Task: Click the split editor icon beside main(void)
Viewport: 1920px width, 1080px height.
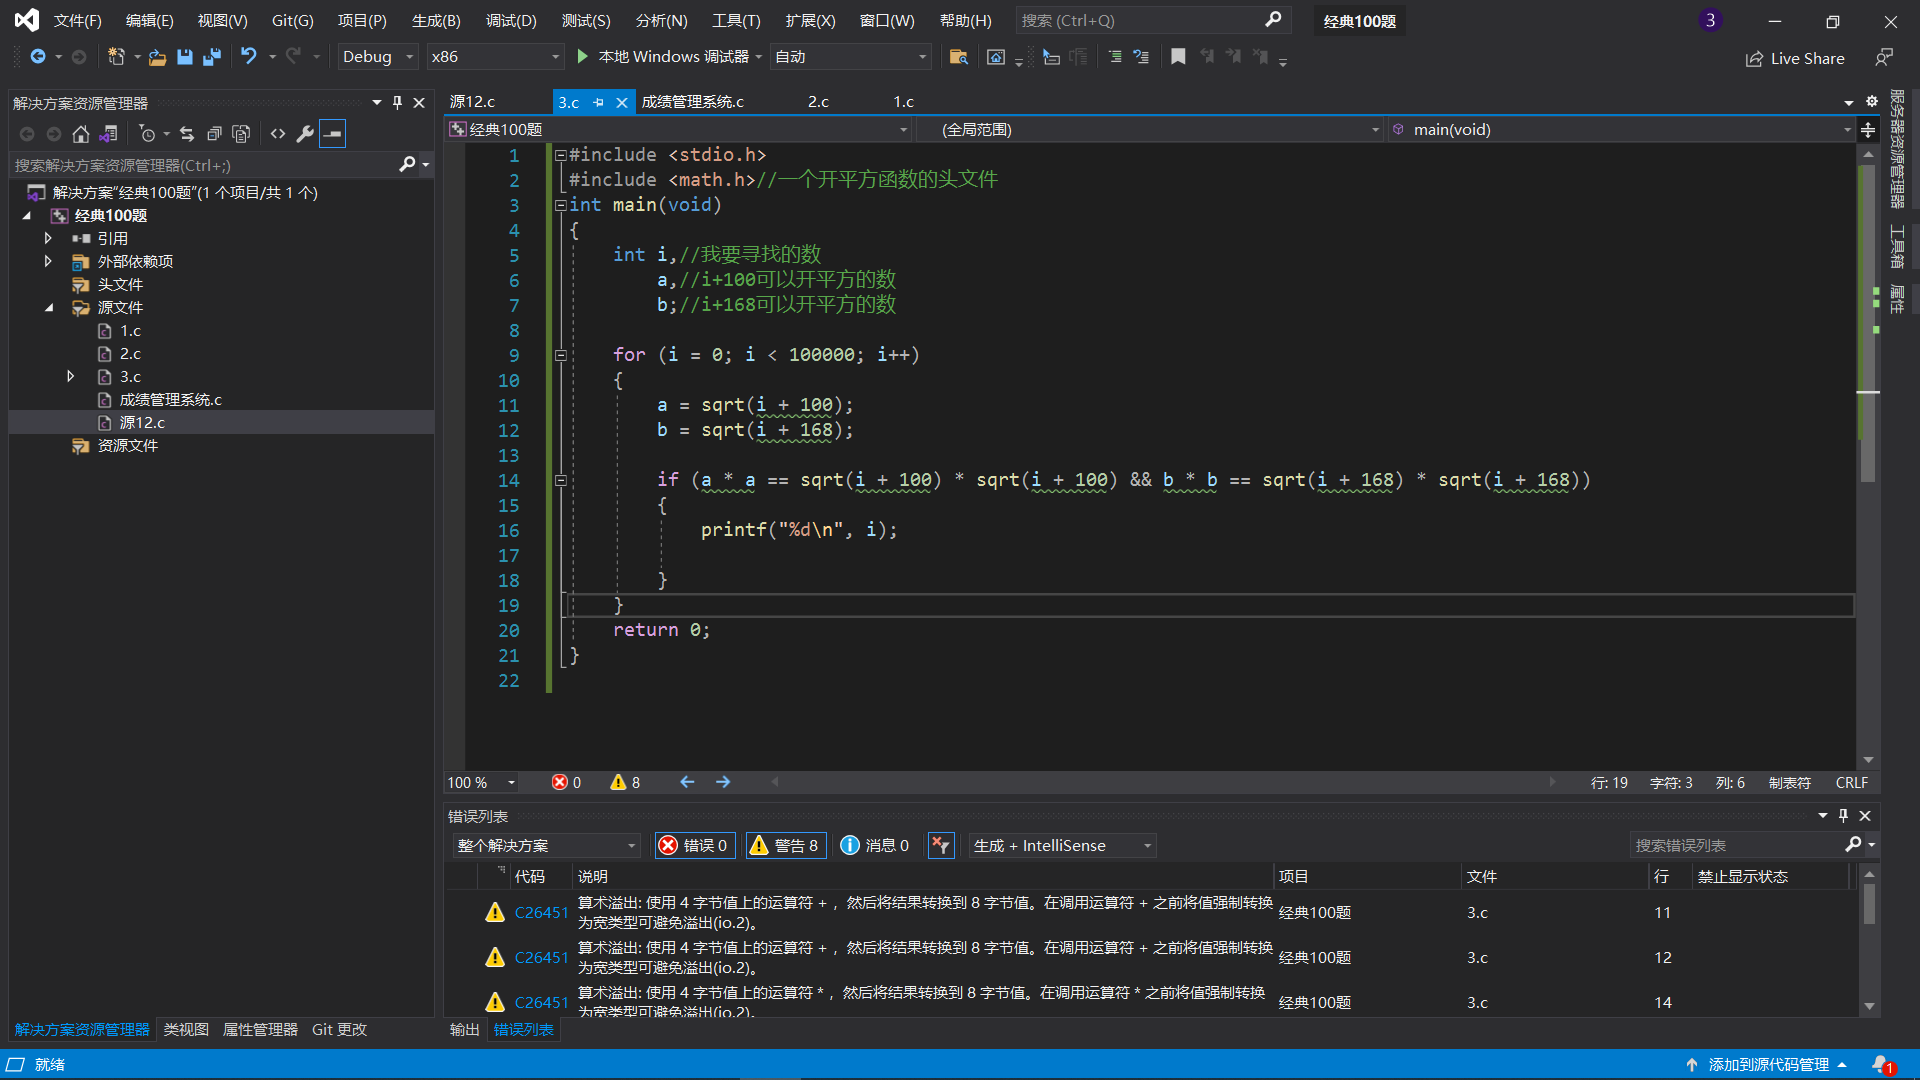Action: pos(1868,129)
